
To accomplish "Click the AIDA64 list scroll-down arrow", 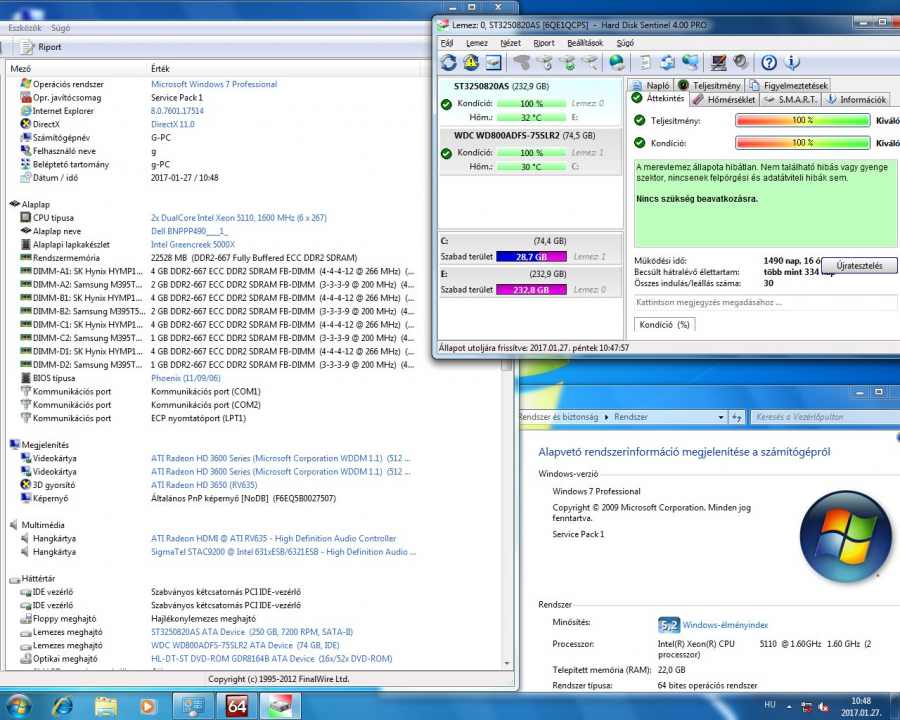I will [x=507, y=663].
